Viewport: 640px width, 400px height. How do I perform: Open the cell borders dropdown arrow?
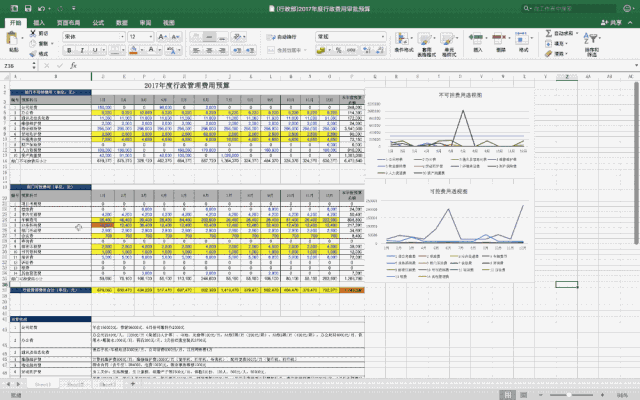pos(123,50)
